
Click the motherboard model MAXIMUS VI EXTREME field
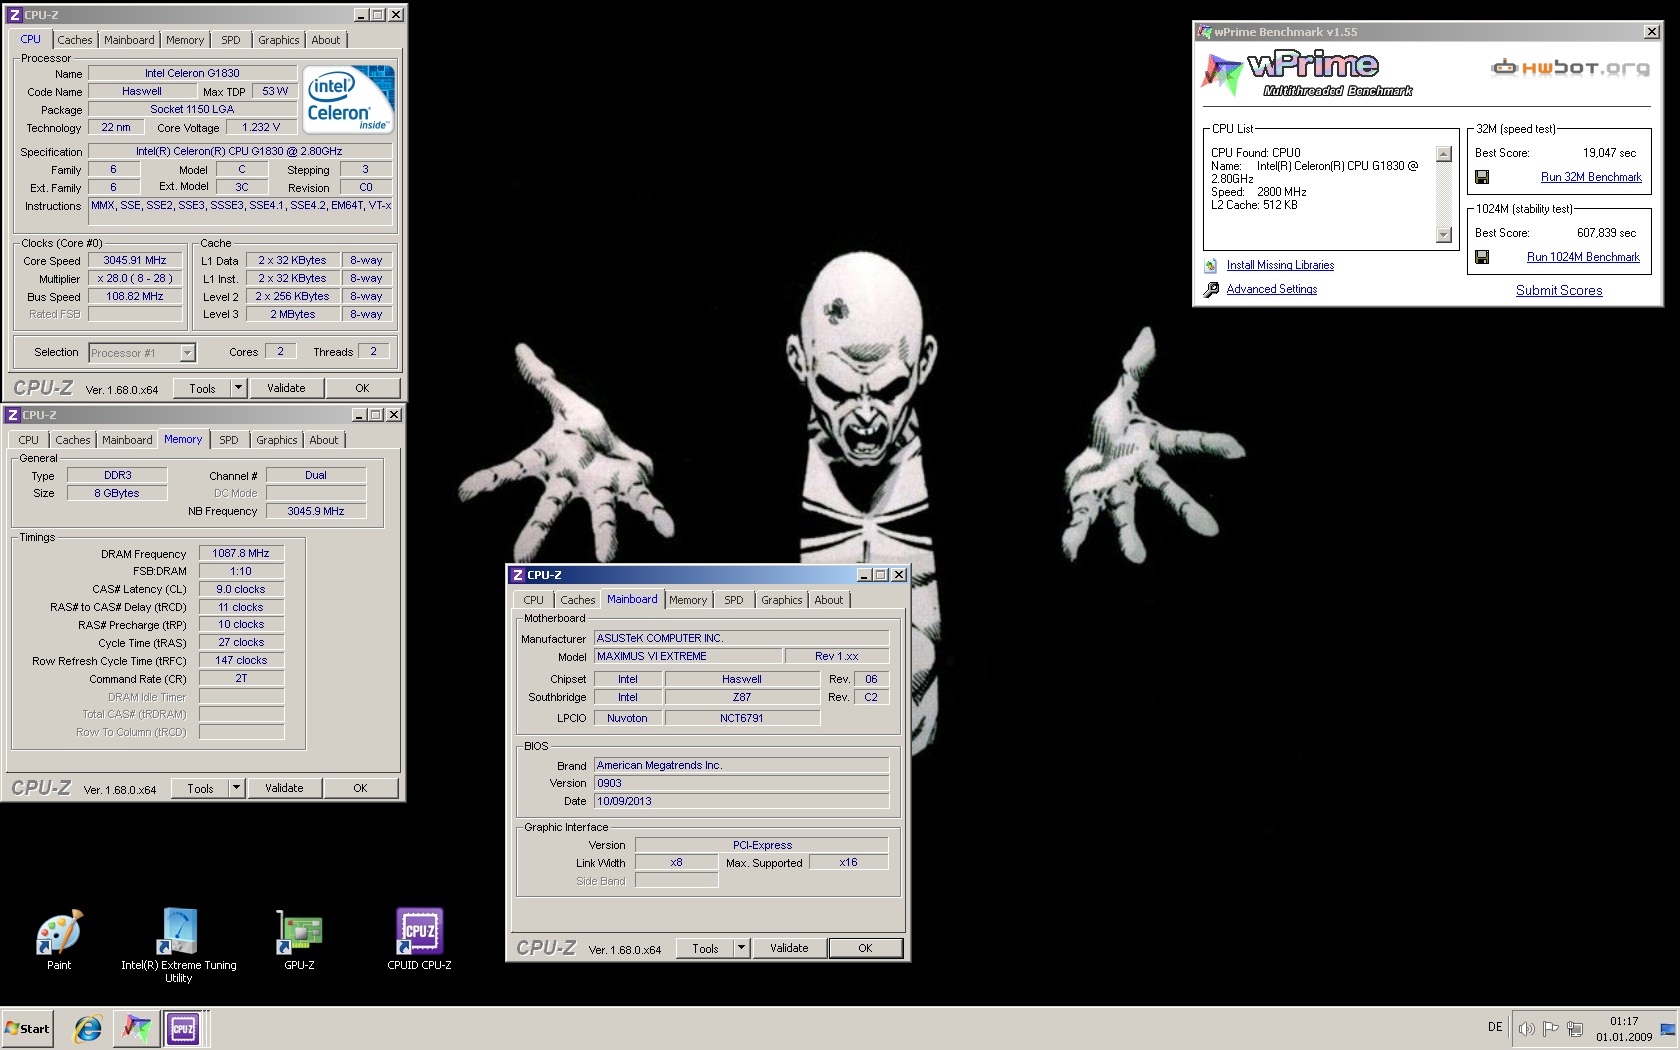686,656
